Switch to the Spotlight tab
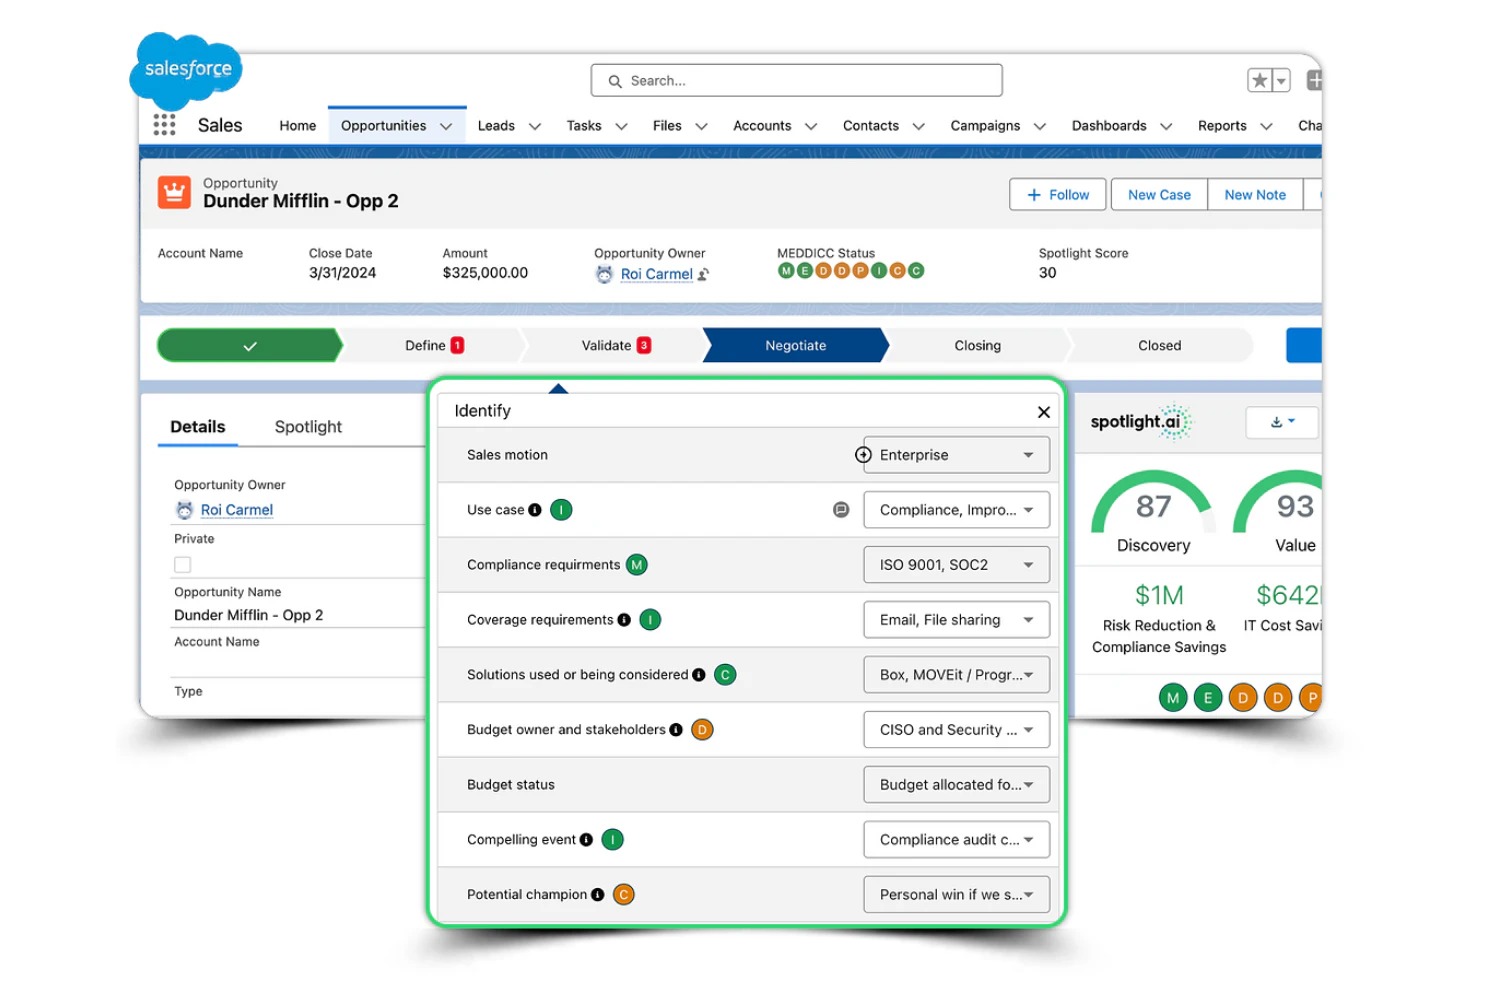1500x1000 pixels. [307, 426]
